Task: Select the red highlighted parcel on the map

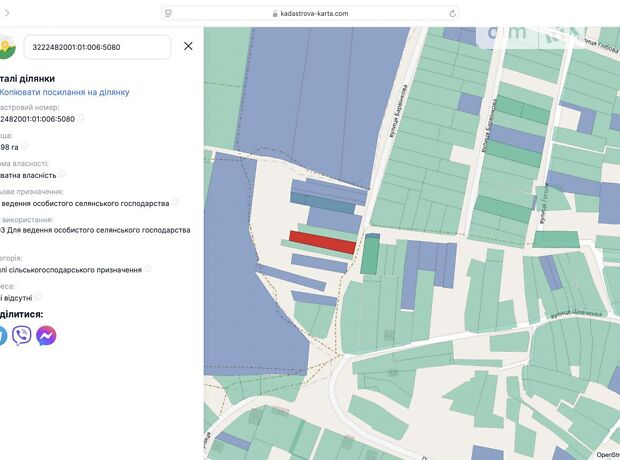Action: click(x=322, y=242)
